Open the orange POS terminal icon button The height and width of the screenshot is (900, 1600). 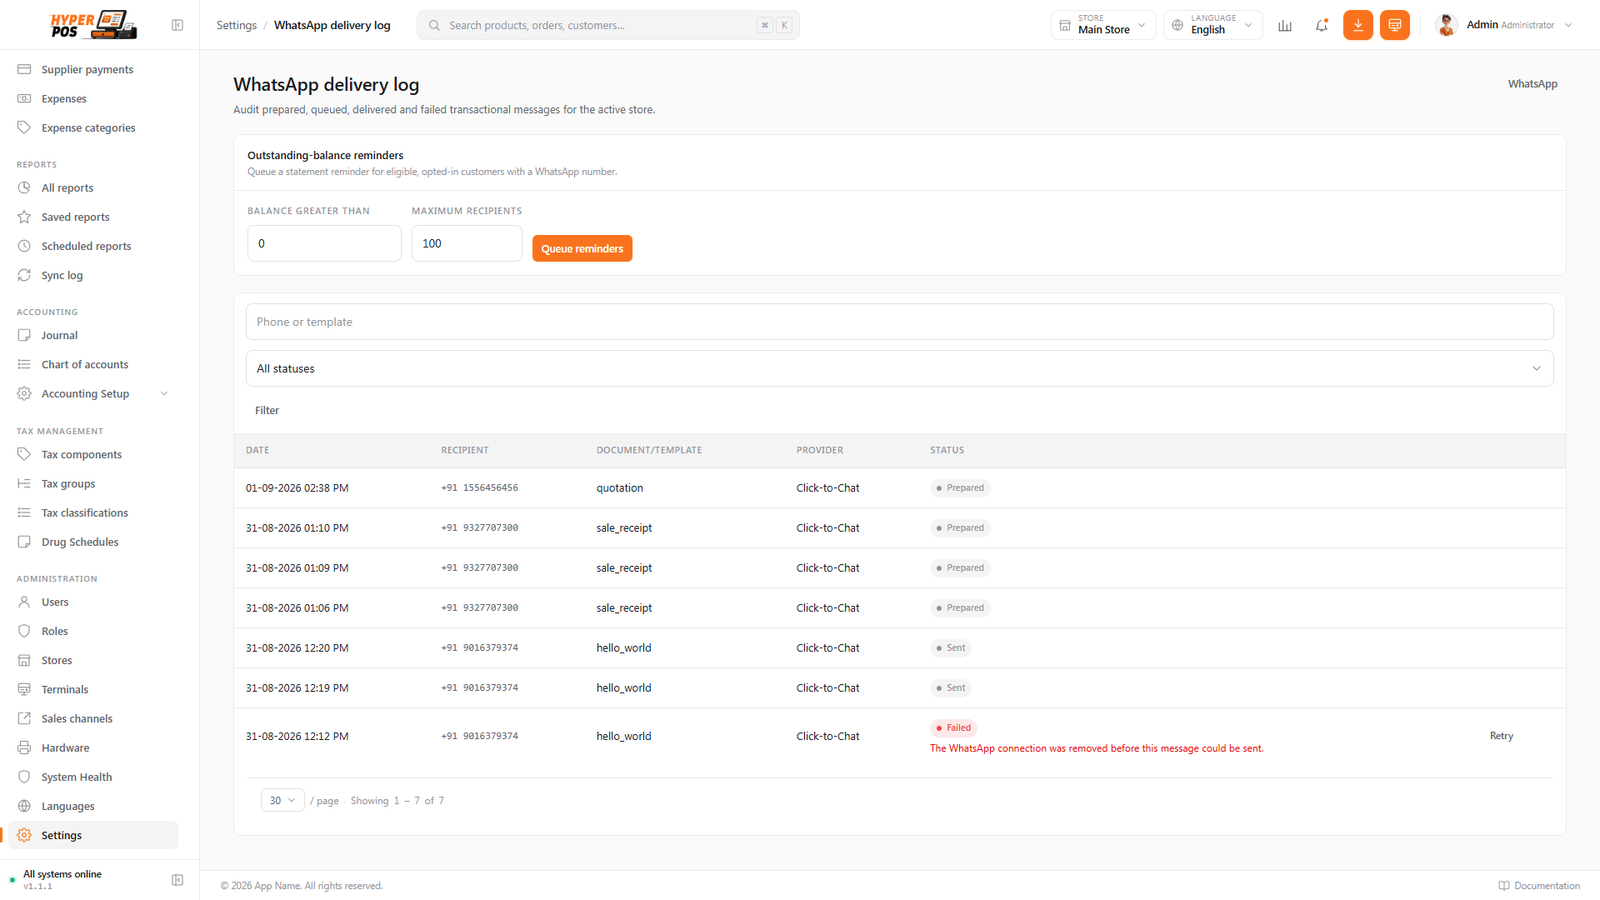[x=1395, y=25]
